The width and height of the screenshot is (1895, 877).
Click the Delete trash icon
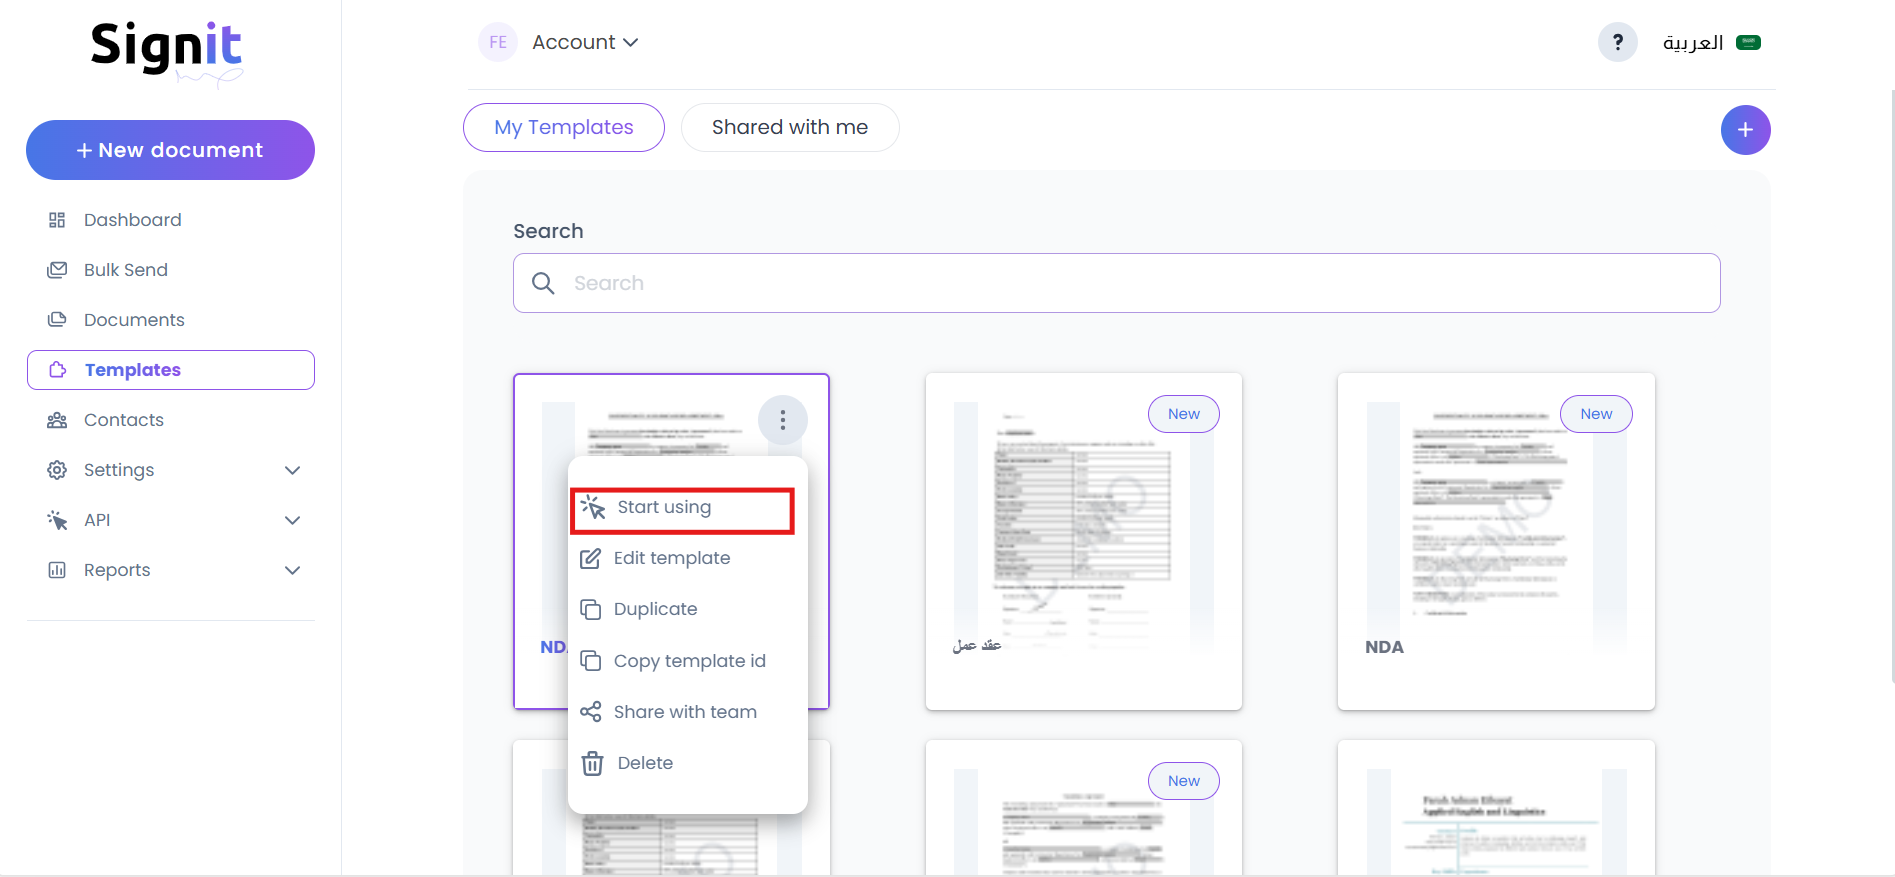[x=593, y=763]
